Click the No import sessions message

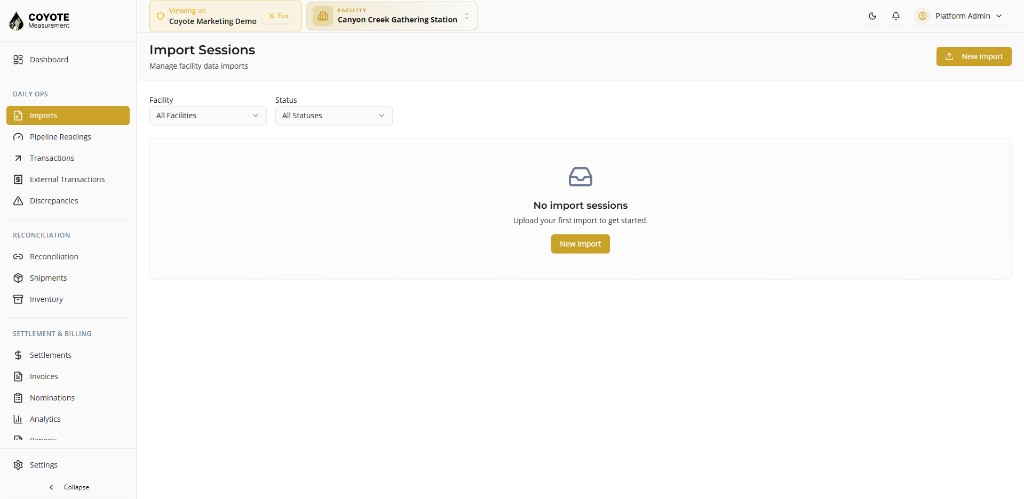click(581, 206)
